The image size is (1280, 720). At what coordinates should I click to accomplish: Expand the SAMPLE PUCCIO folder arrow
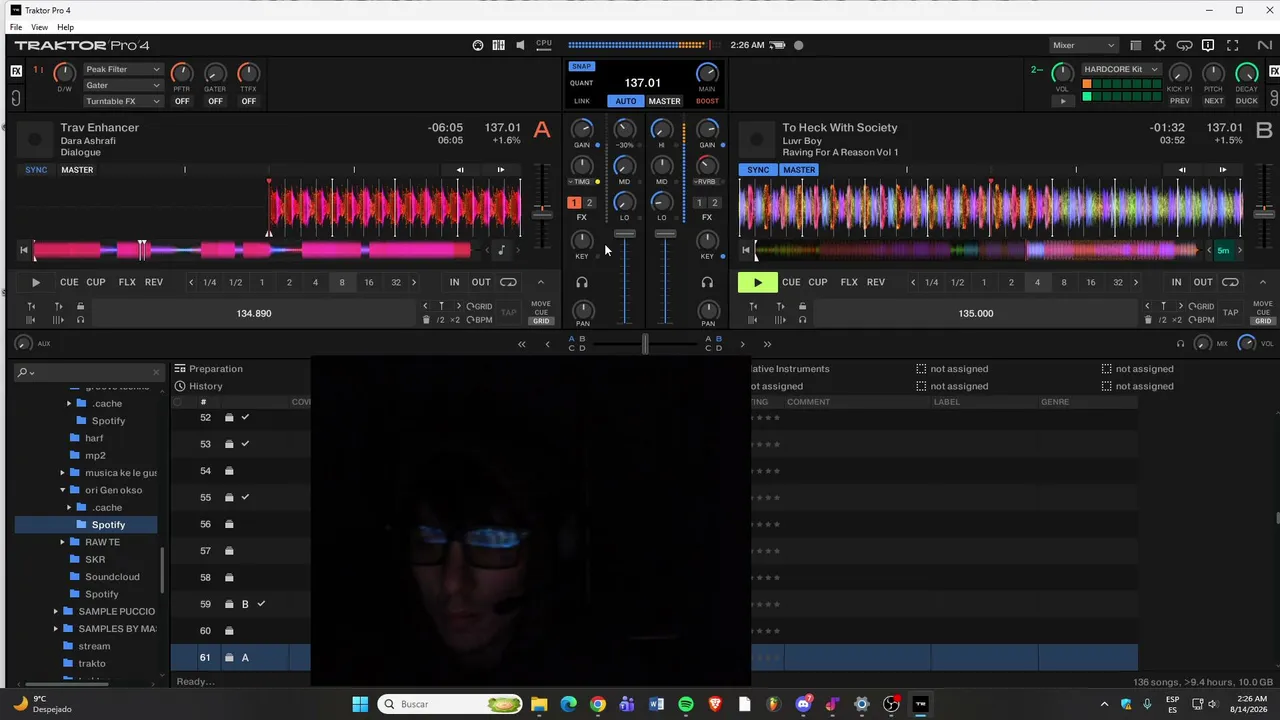pyautogui.click(x=55, y=611)
